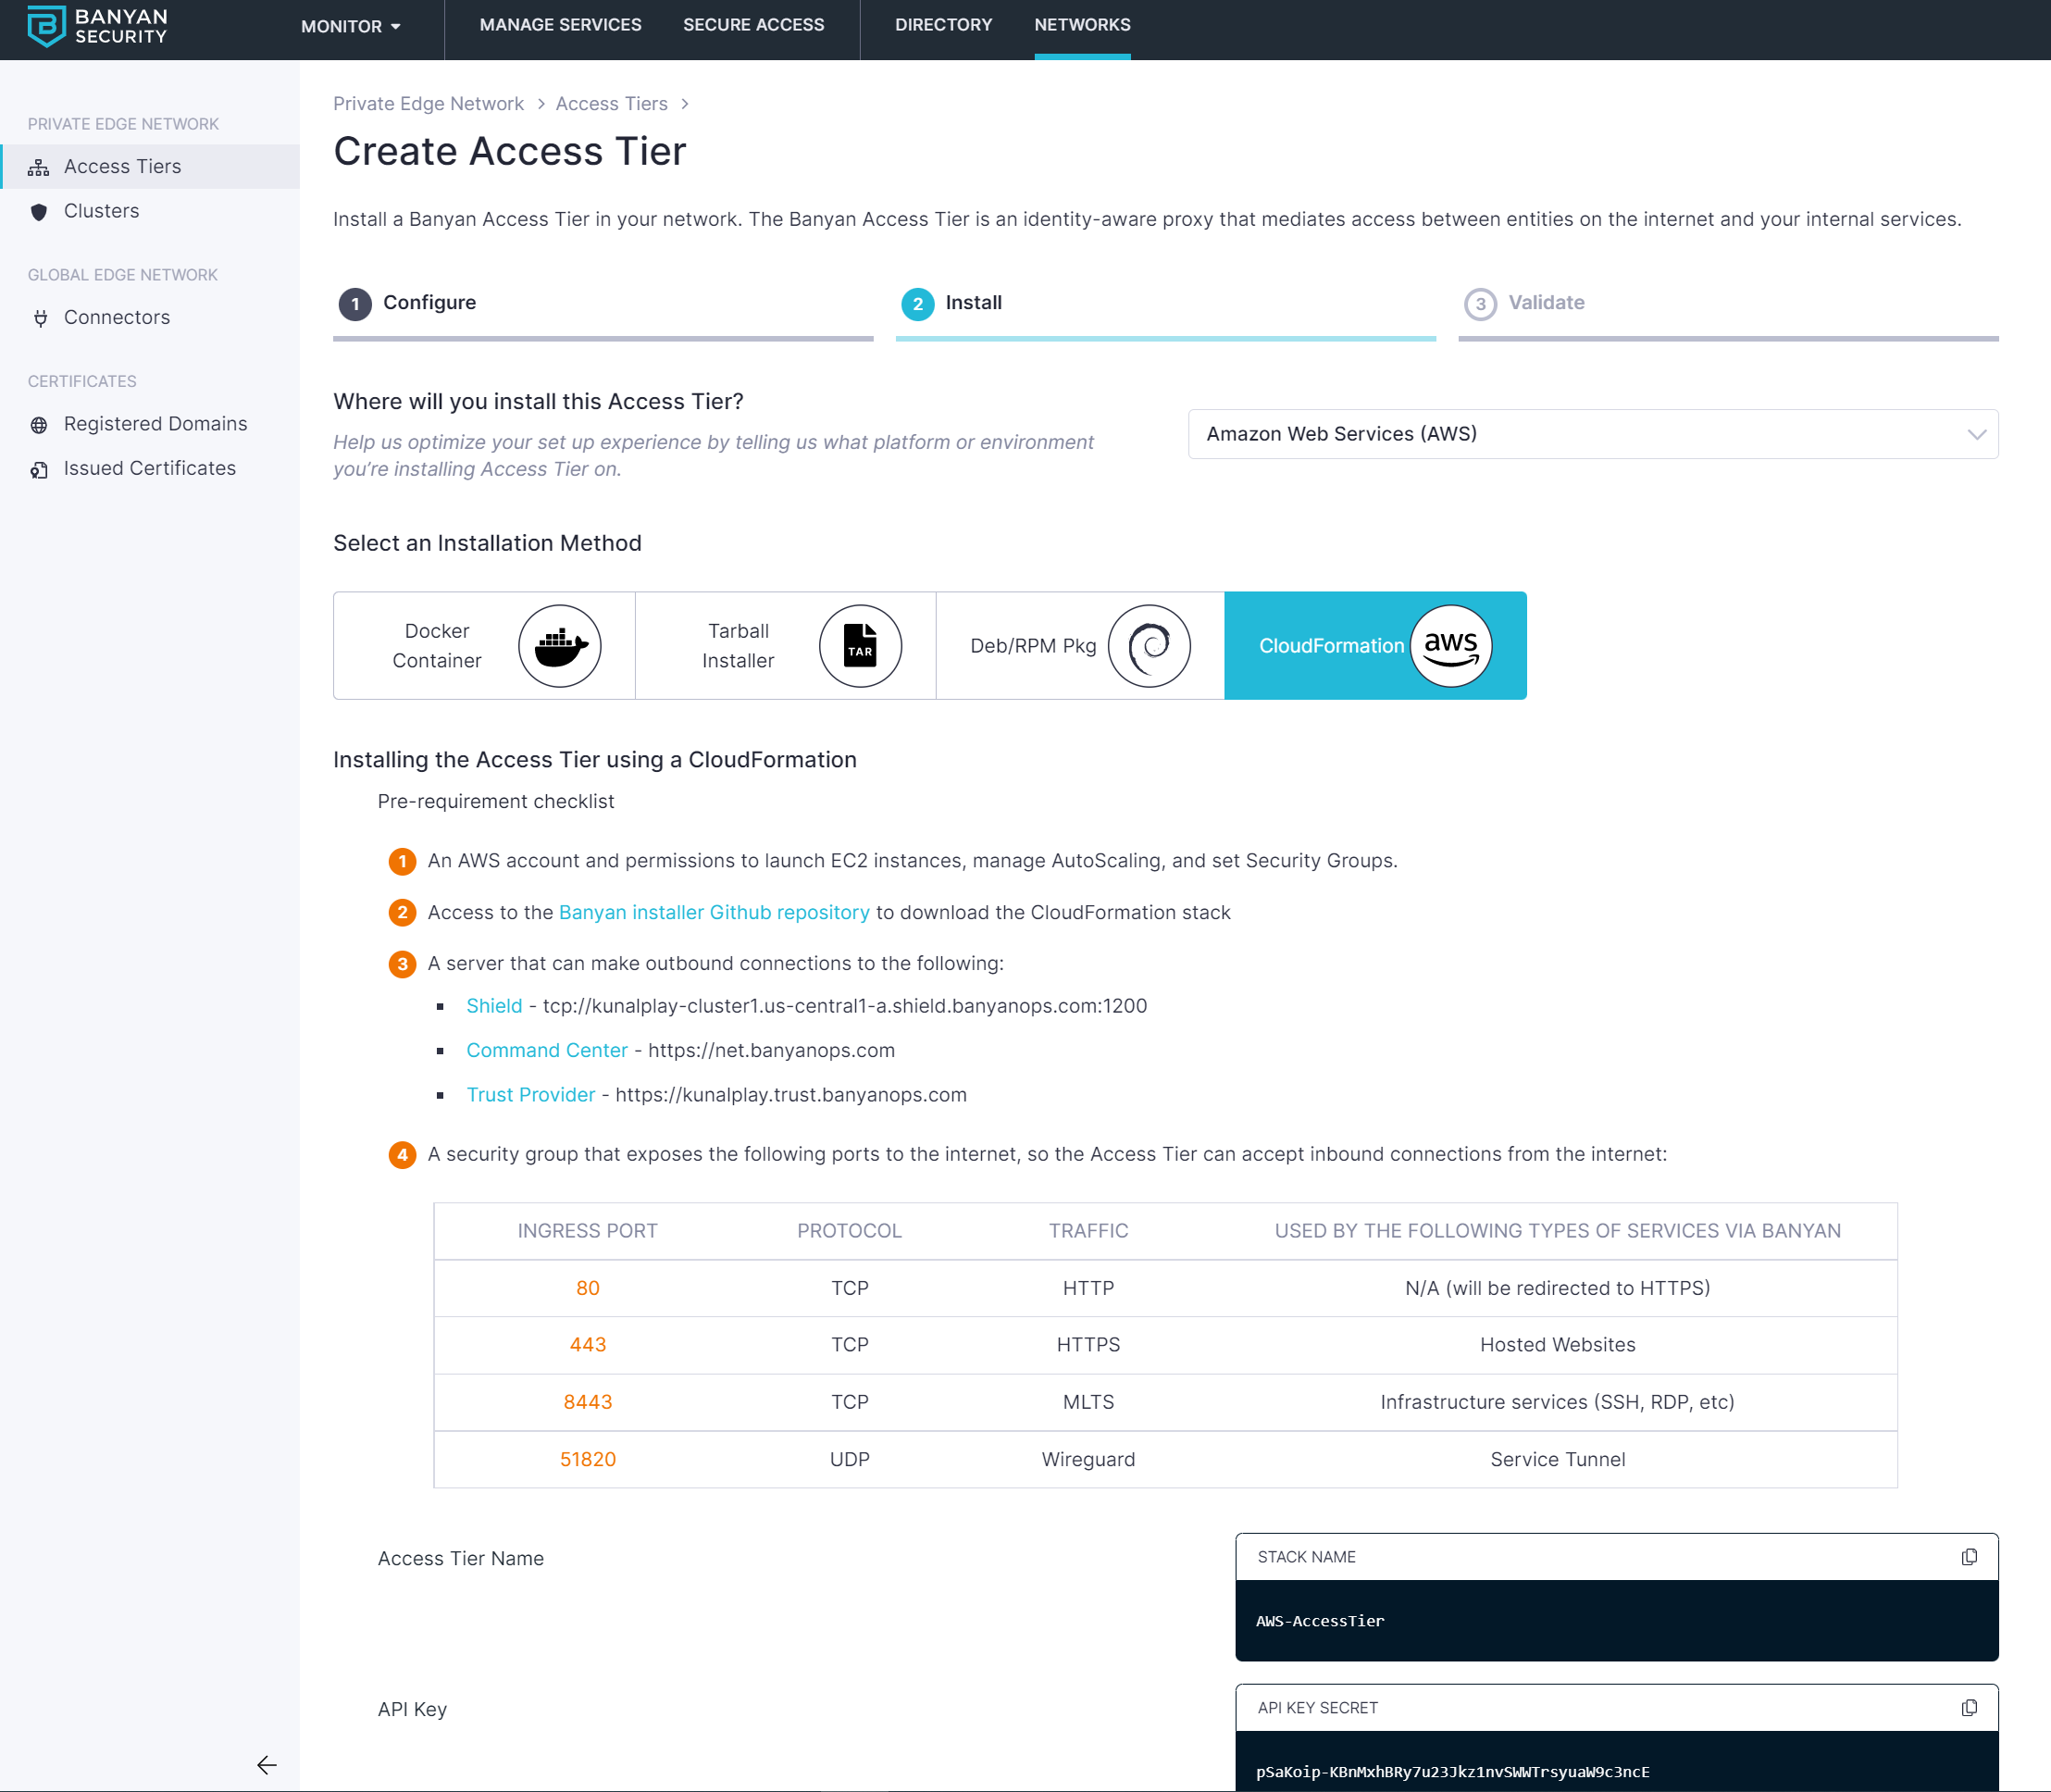Click the Protocol column header
Image resolution: width=2051 pixels, height=1792 pixels.
(849, 1231)
